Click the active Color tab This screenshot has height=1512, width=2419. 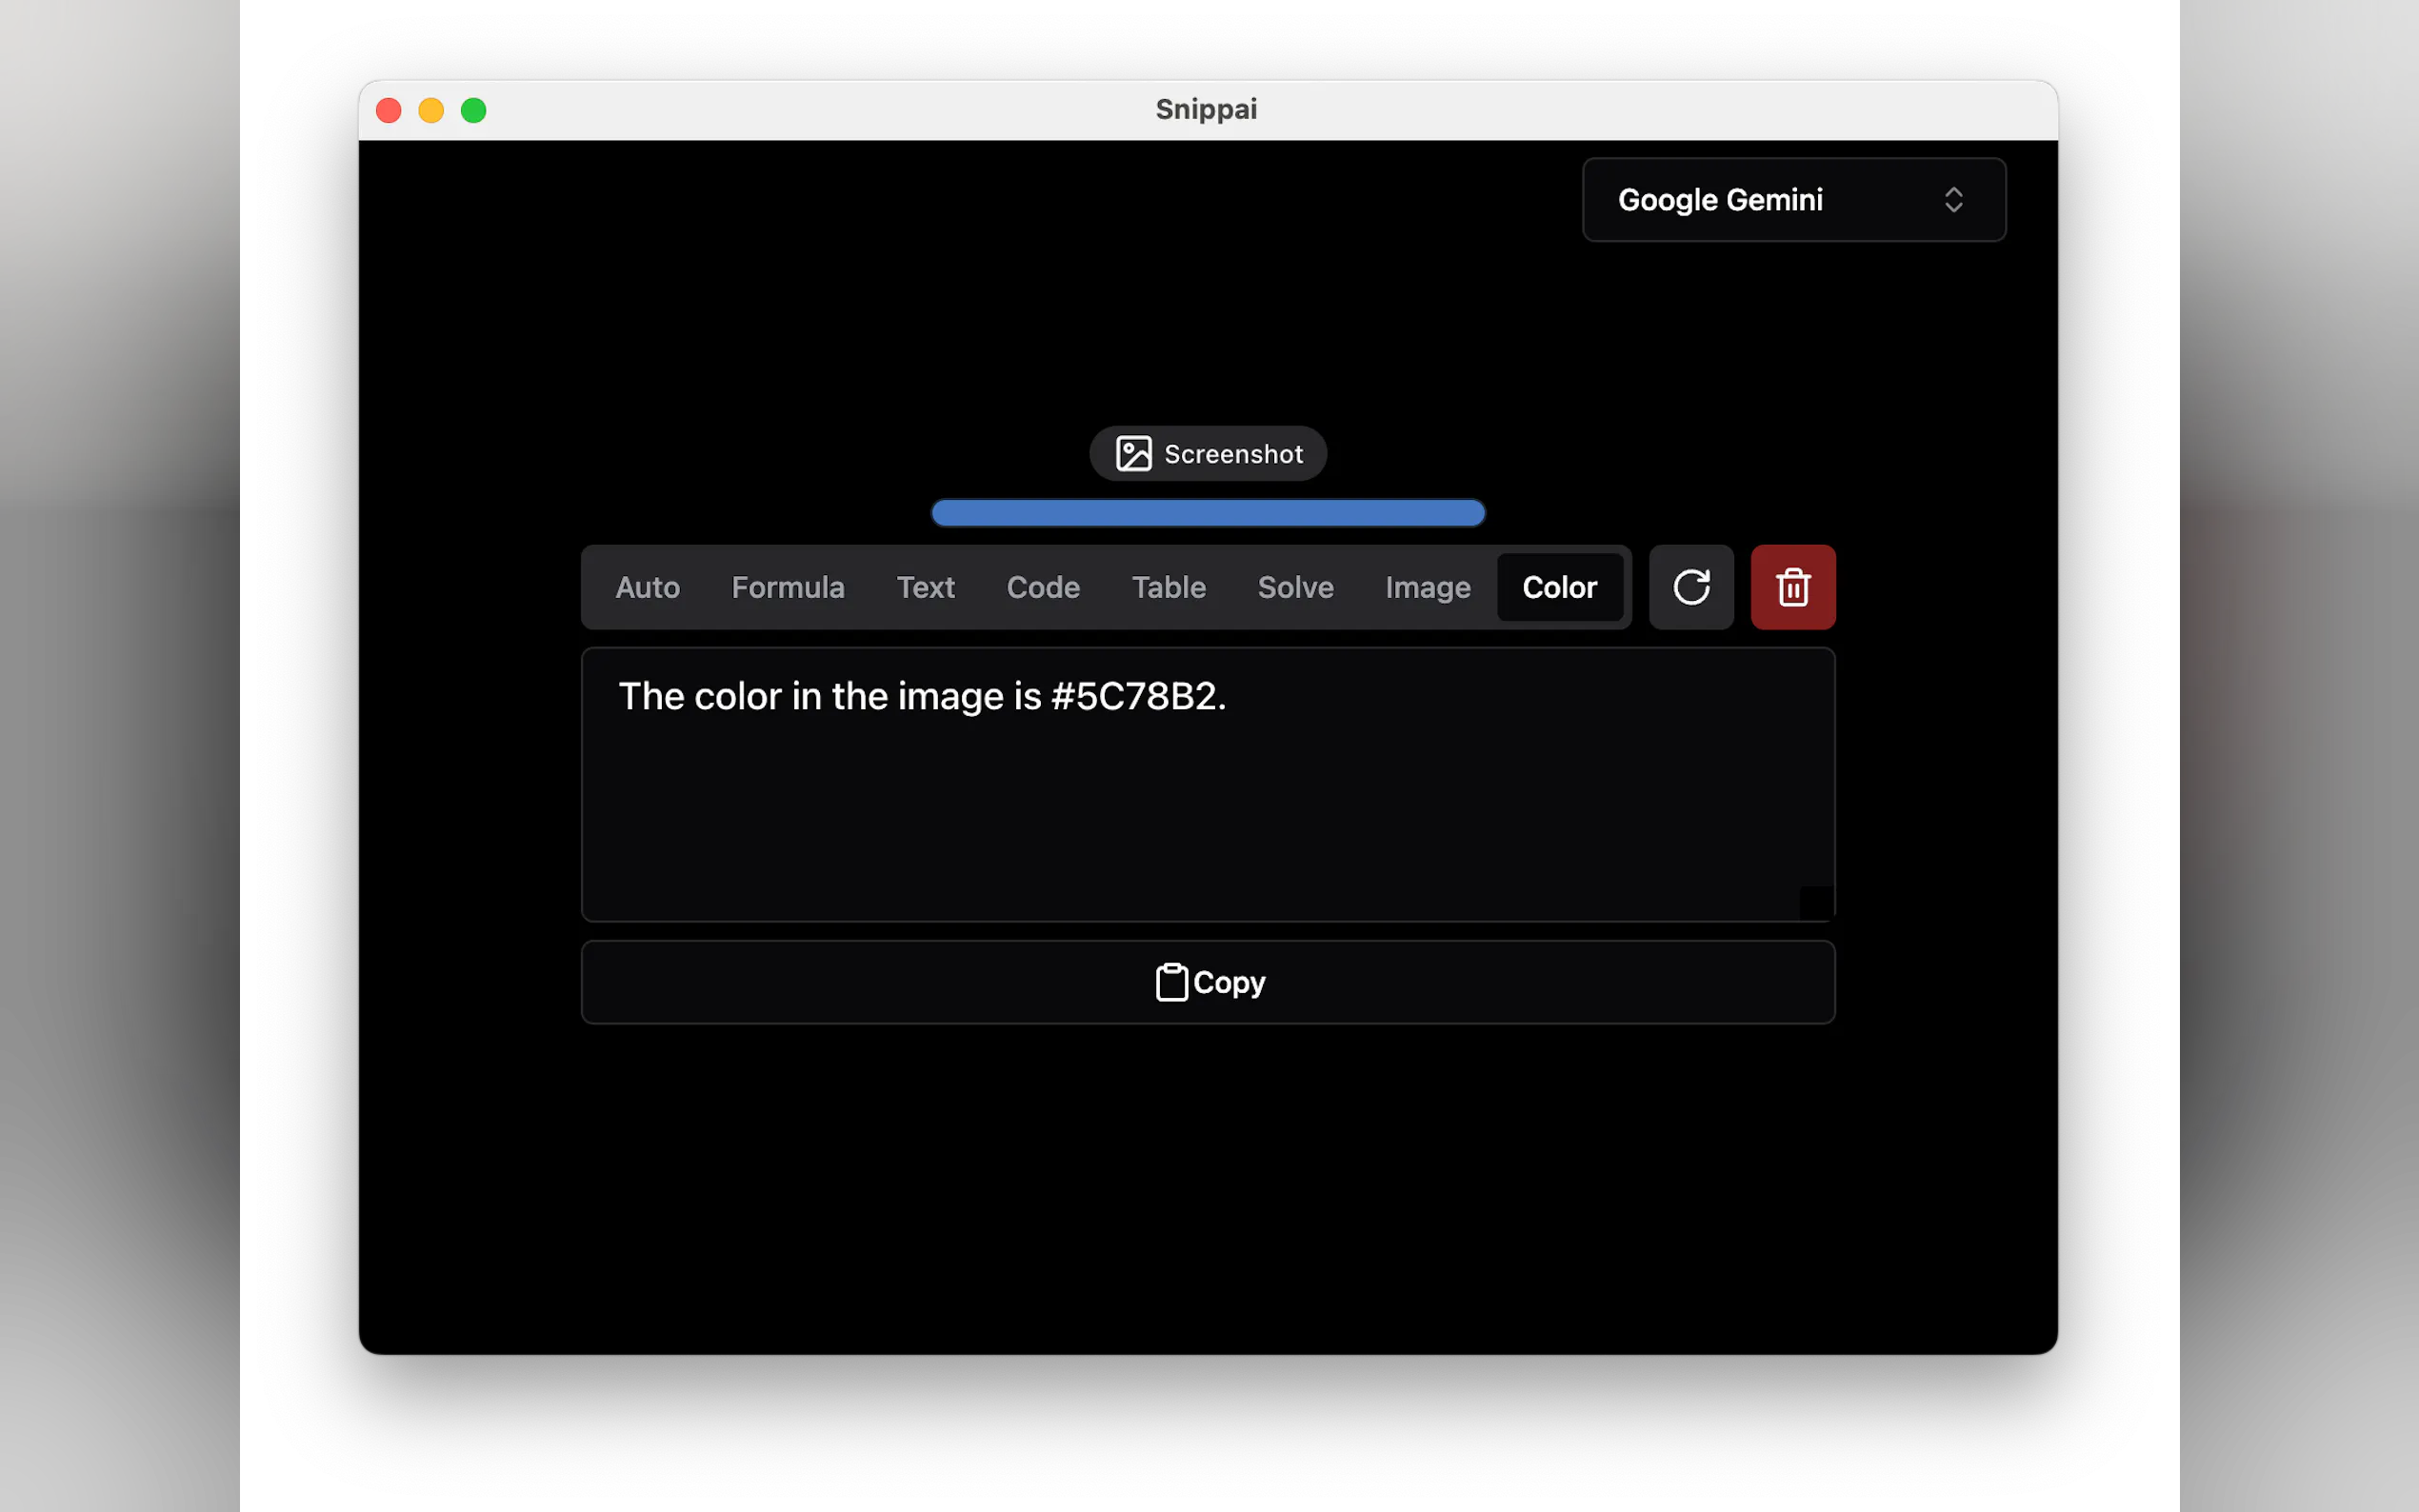click(x=1559, y=587)
